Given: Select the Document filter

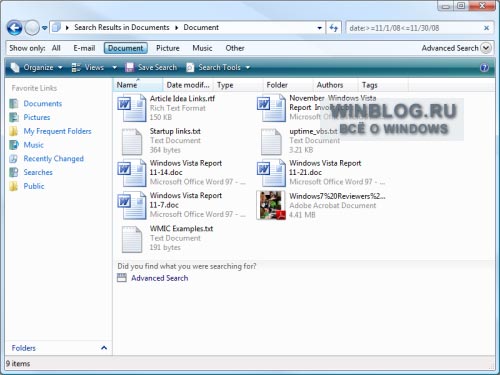Looking at the screenshot, I should 126,48.
